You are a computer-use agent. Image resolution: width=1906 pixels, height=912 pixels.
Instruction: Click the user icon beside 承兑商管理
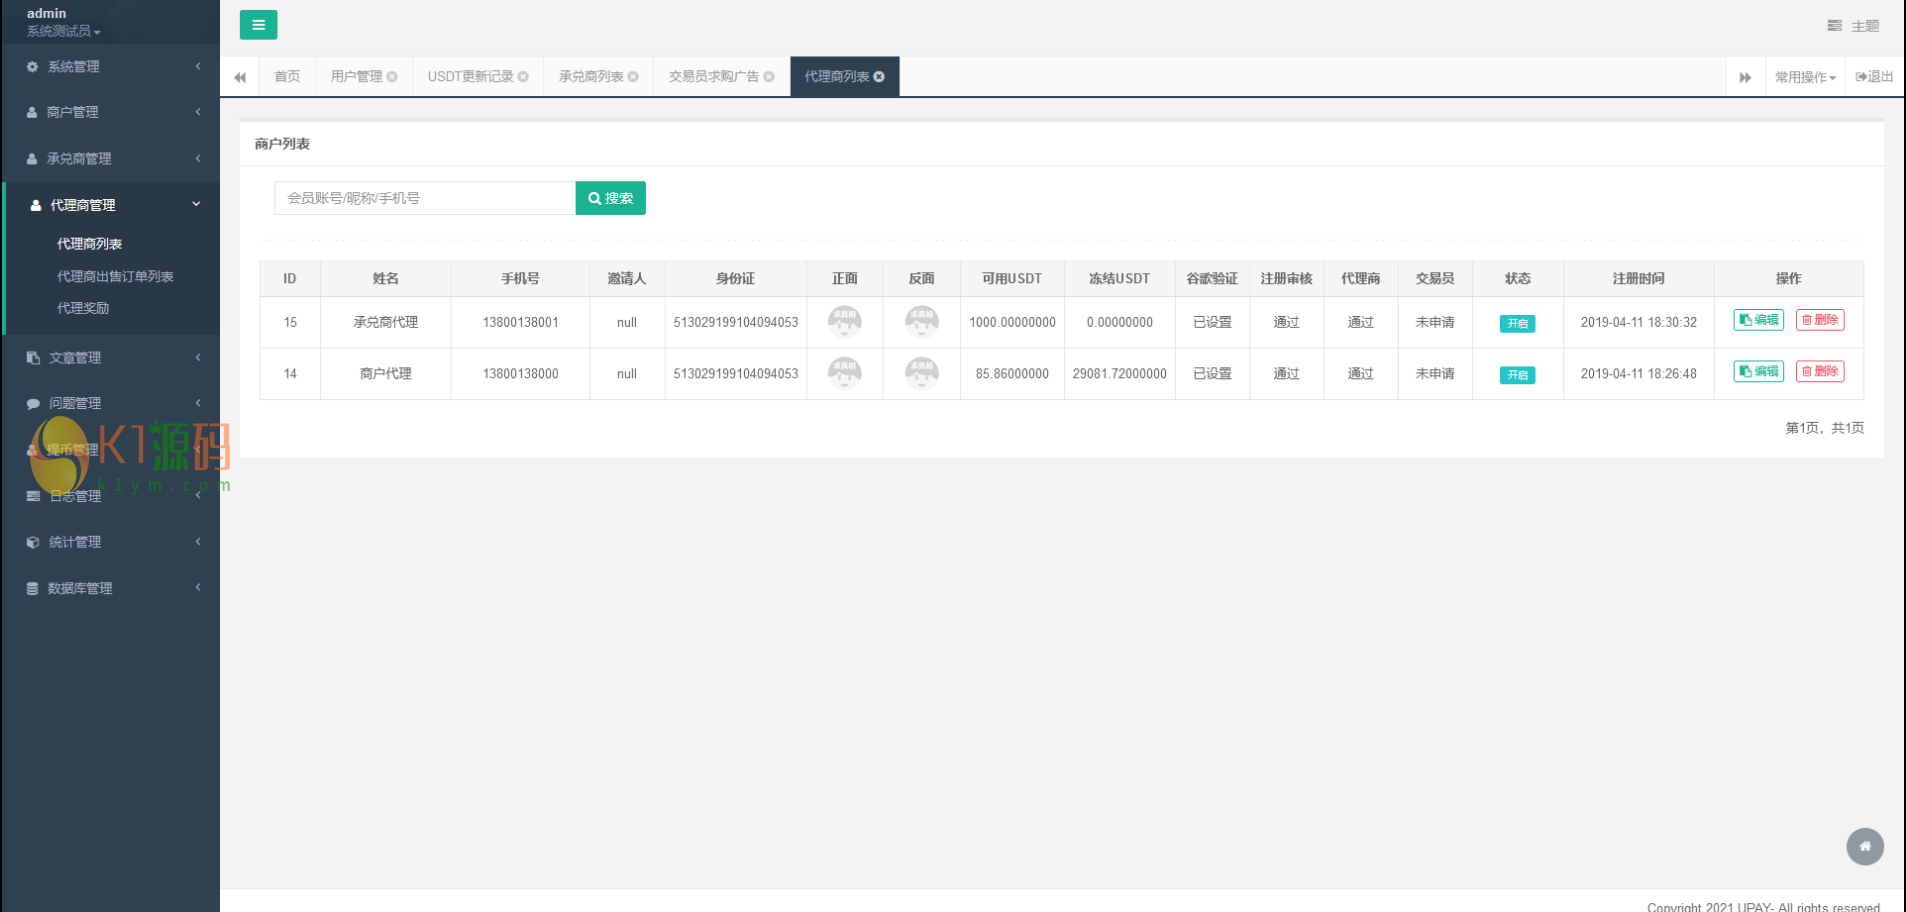click(x=32, y=159)
